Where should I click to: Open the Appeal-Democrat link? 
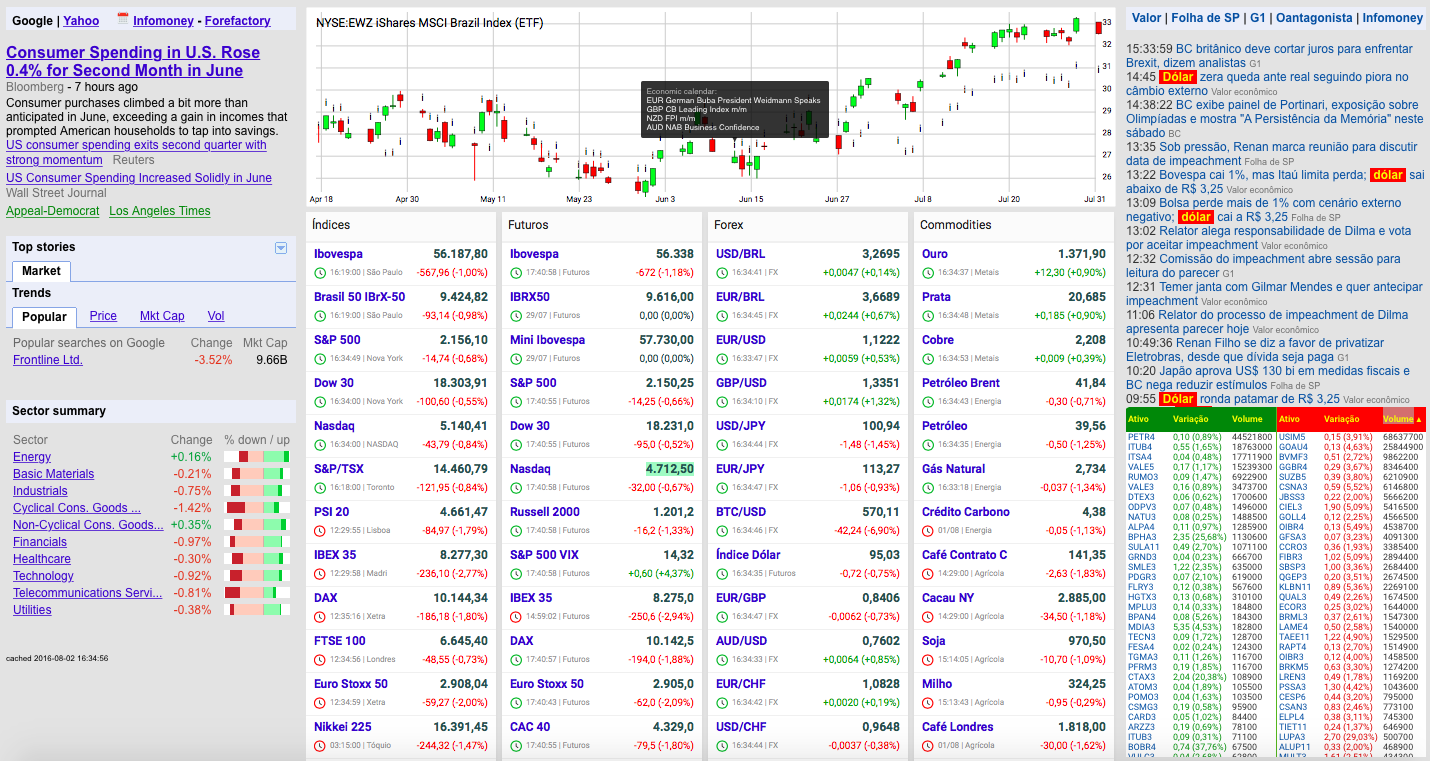[x=53, y=211]
